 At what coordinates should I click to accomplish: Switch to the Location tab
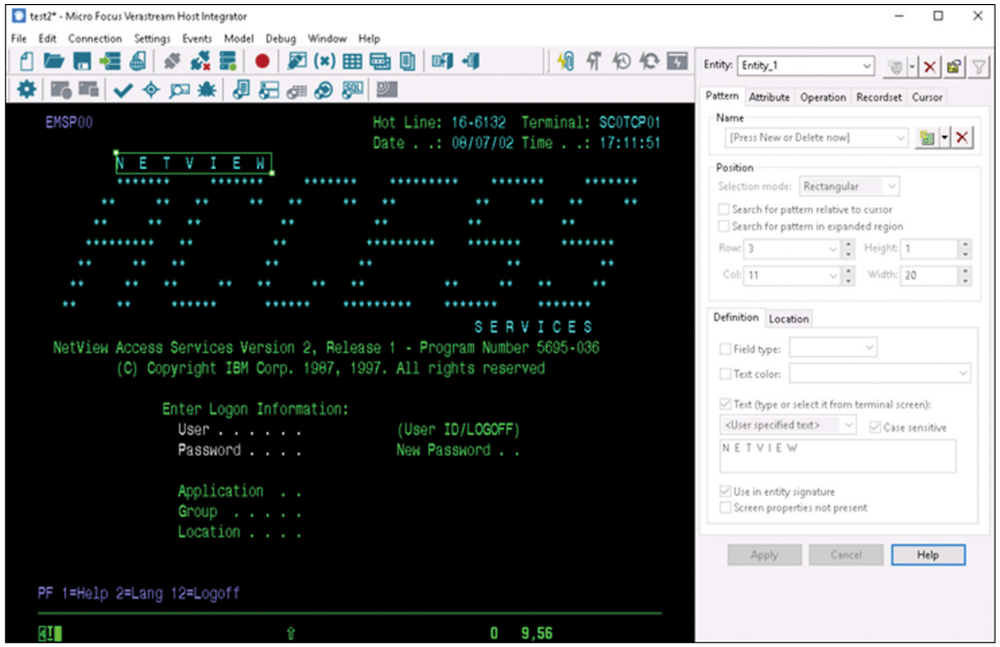click(788, 319)
